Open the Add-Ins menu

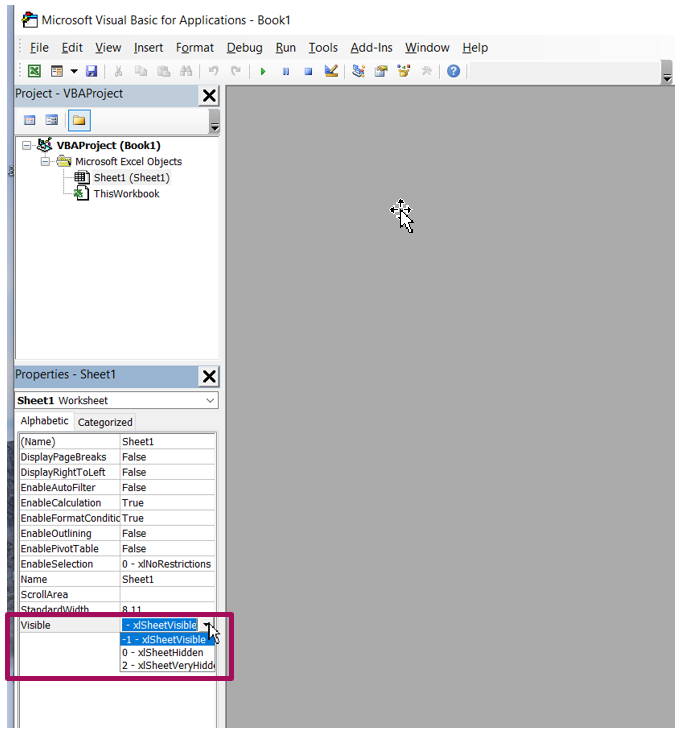point(371,48)
